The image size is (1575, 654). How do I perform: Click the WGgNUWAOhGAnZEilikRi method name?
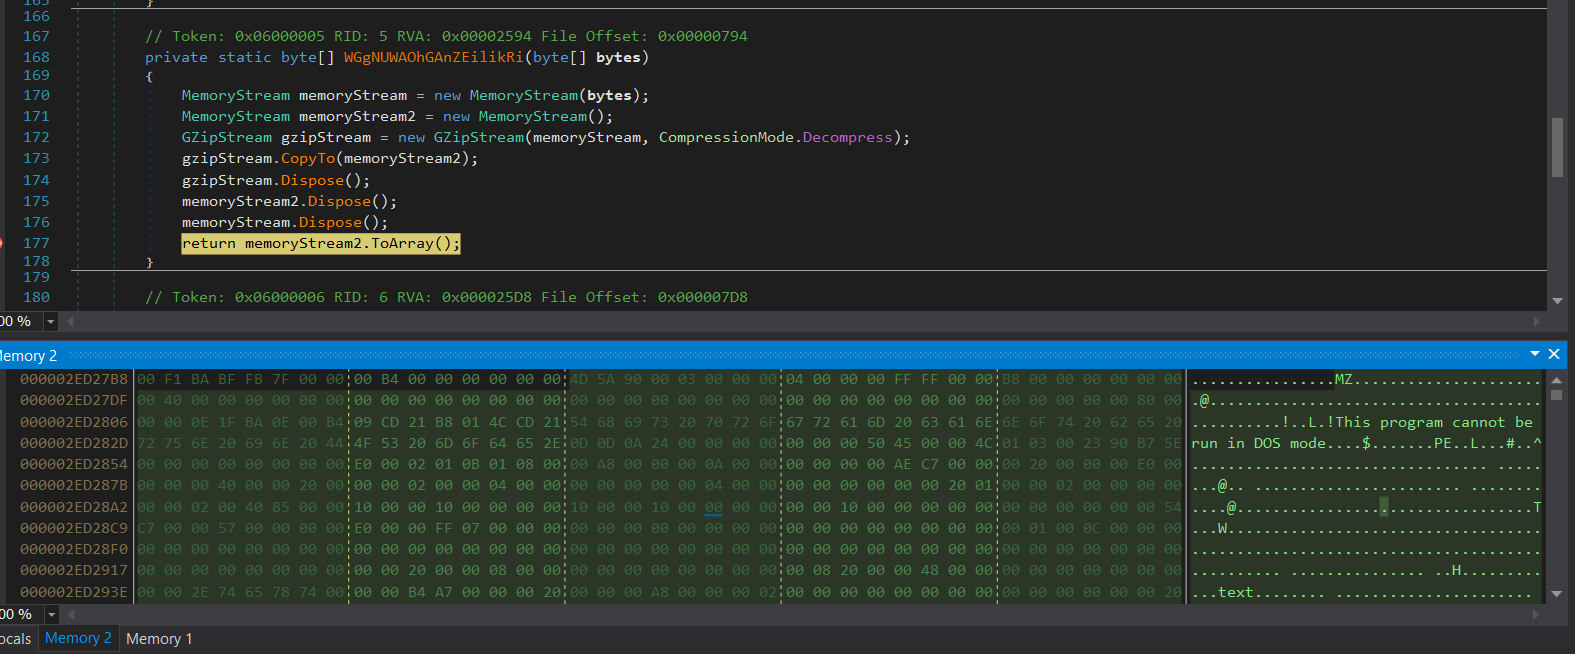click(x=433, y=57)
